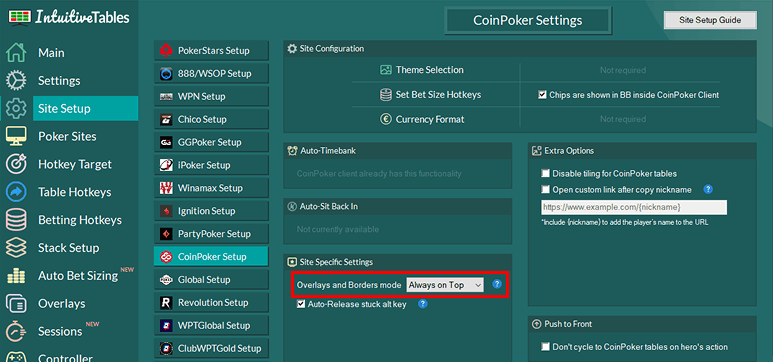Click the Poker Sites monitor icon
This screenshot has width=775, height=362.
click(x=16, y=136)
